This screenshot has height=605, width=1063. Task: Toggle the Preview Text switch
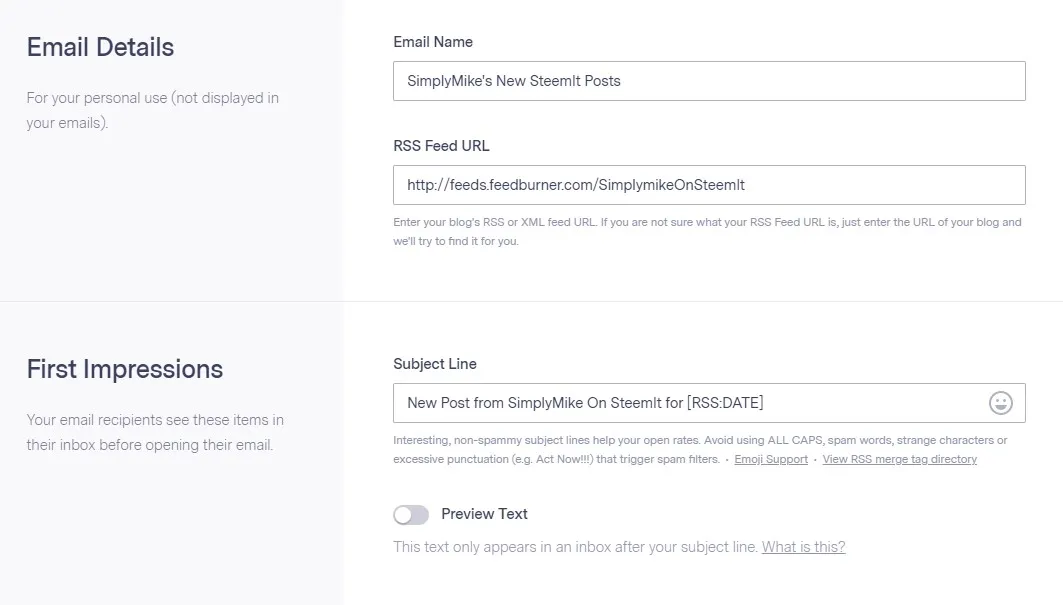point(411,515)
